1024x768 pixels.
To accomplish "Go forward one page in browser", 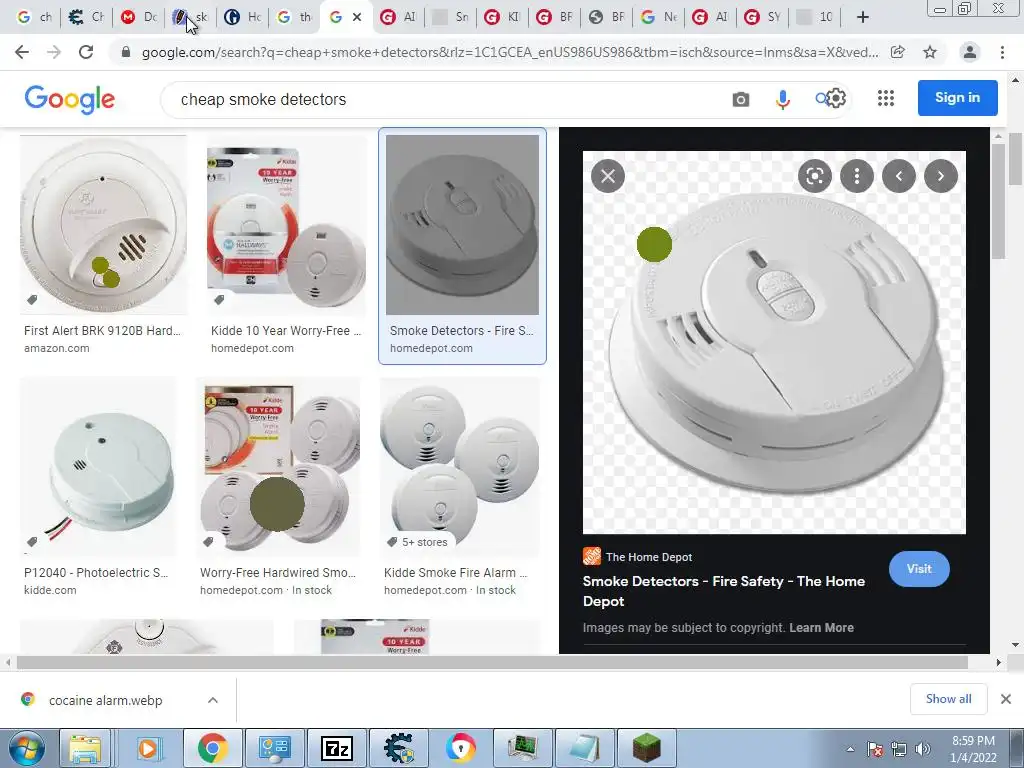I will click(x=54, y=52).
